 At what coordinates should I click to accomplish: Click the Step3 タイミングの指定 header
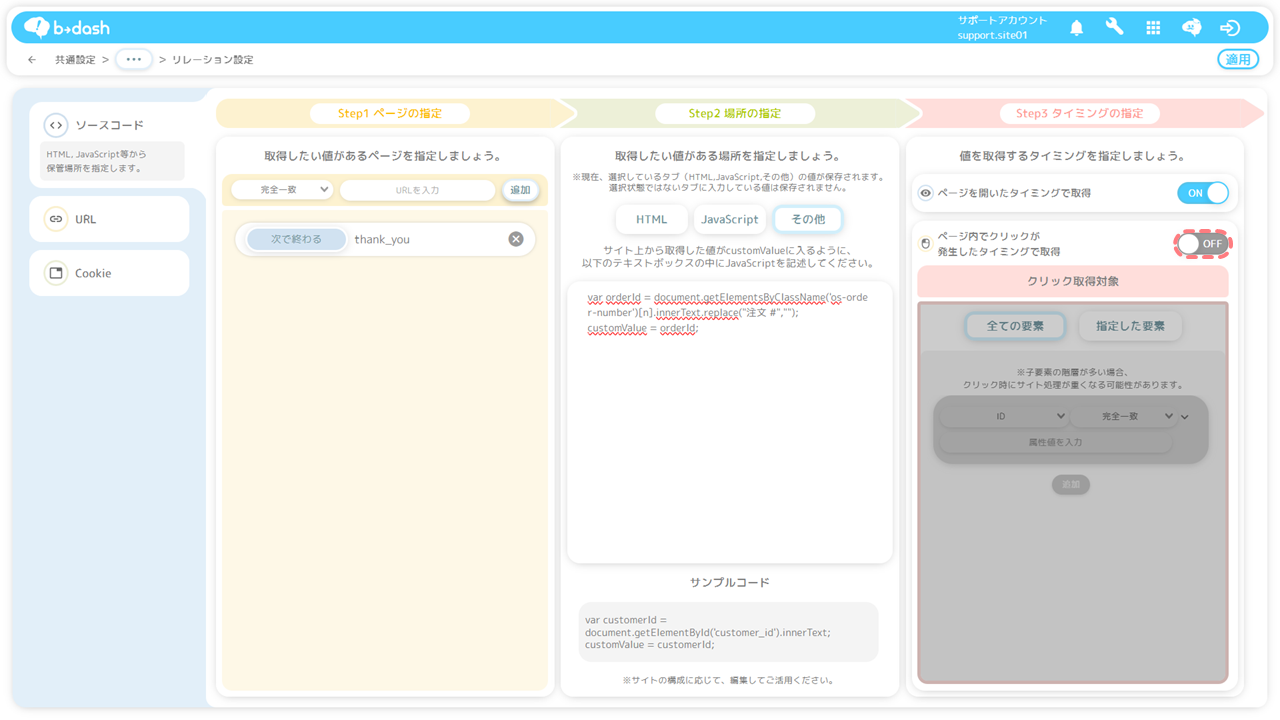1079,113
